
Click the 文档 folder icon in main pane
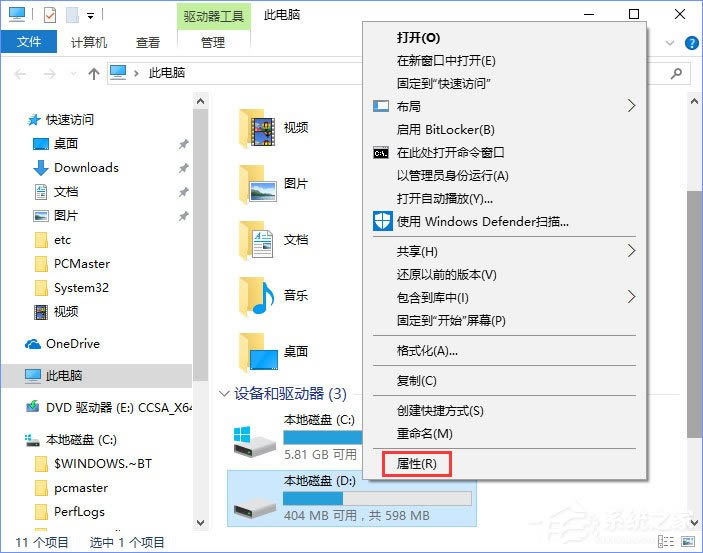[x=257, y=240]
